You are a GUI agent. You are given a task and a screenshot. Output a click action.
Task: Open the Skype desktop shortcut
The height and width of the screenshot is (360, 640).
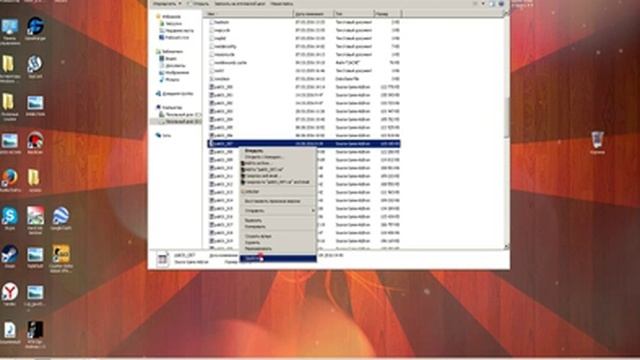pyautogui.click(x=9, y=216)
